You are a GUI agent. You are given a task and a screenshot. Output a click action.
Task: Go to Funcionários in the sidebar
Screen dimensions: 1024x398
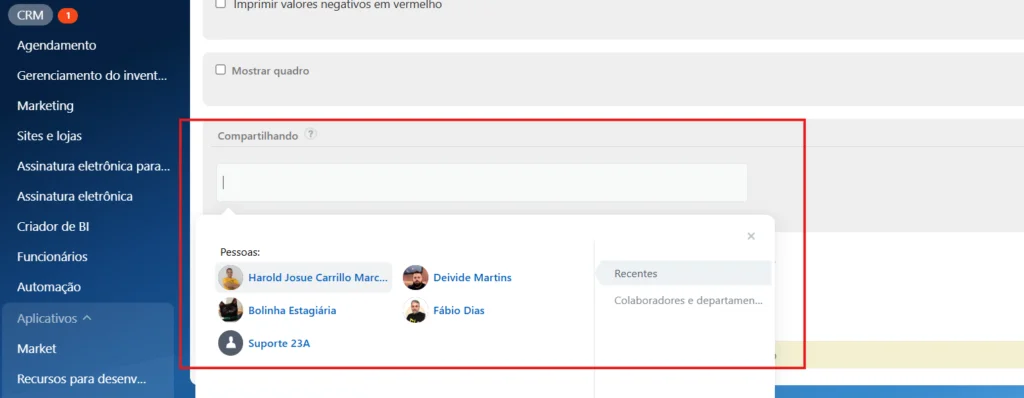pyautogui.click(x=52, y=257)
